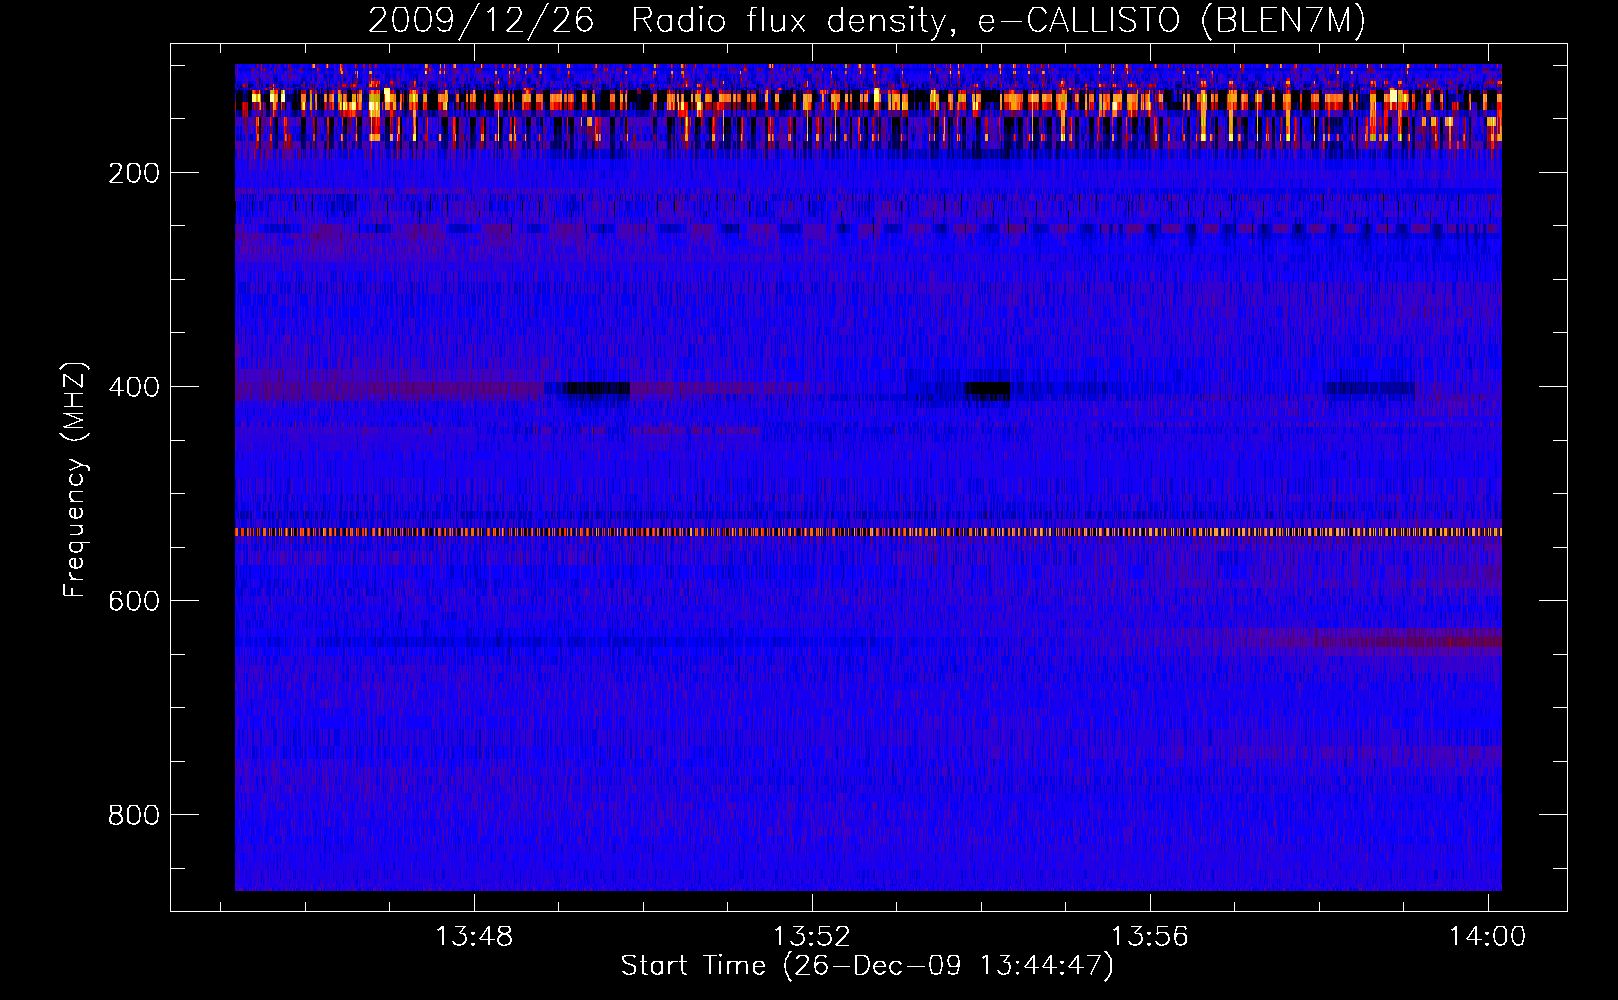Click the 400 frequency tick label

coord(135,387)
